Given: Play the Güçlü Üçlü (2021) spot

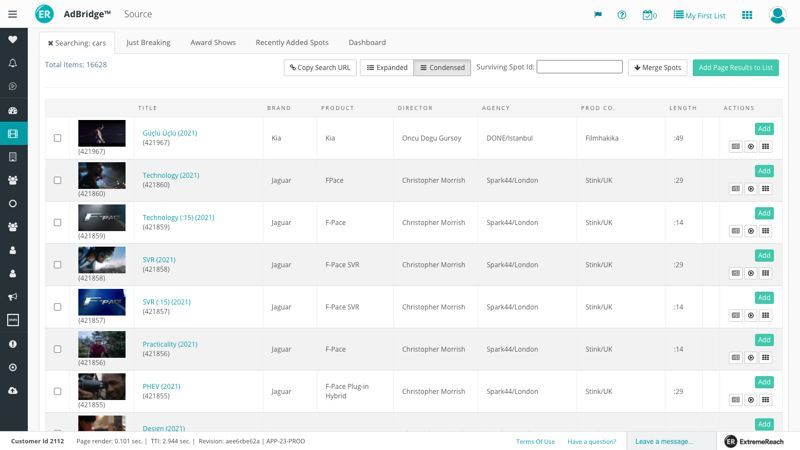Looking at the screenshot, I should 751,146.
